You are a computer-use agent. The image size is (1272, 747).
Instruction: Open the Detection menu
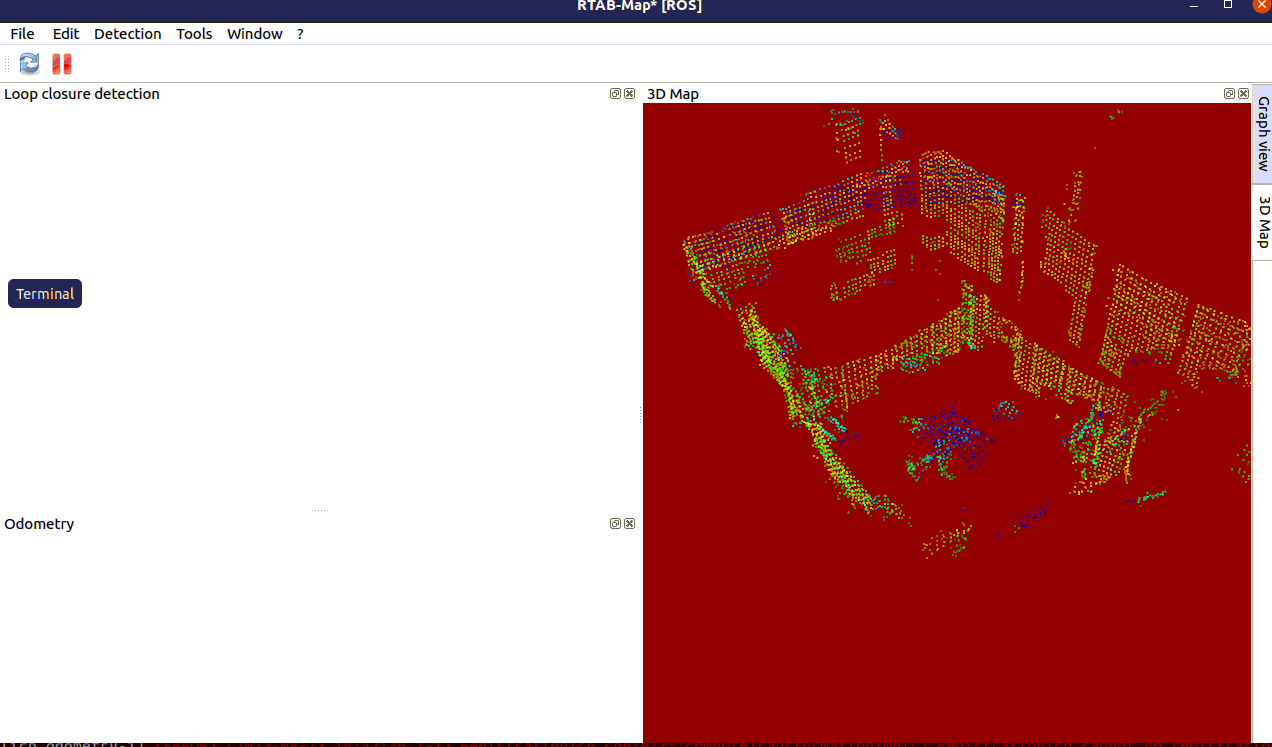click(x=127, y=33)
